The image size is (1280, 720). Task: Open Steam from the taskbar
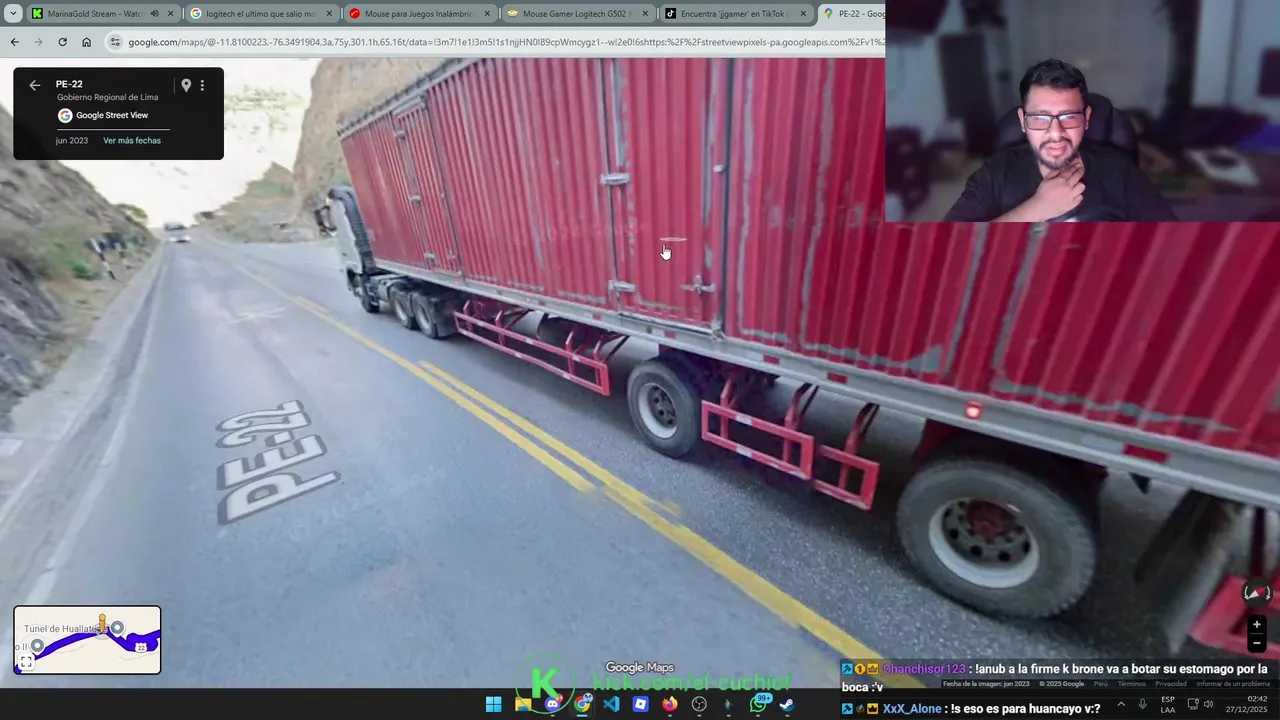click(x=787, y=704)
